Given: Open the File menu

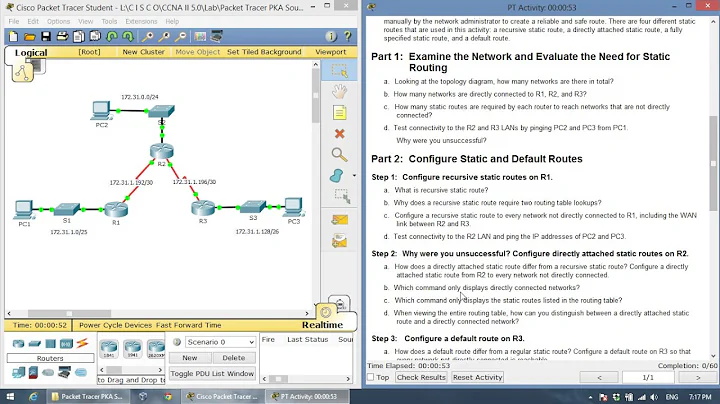Looking at the screenshot, I should click(14, 21).
